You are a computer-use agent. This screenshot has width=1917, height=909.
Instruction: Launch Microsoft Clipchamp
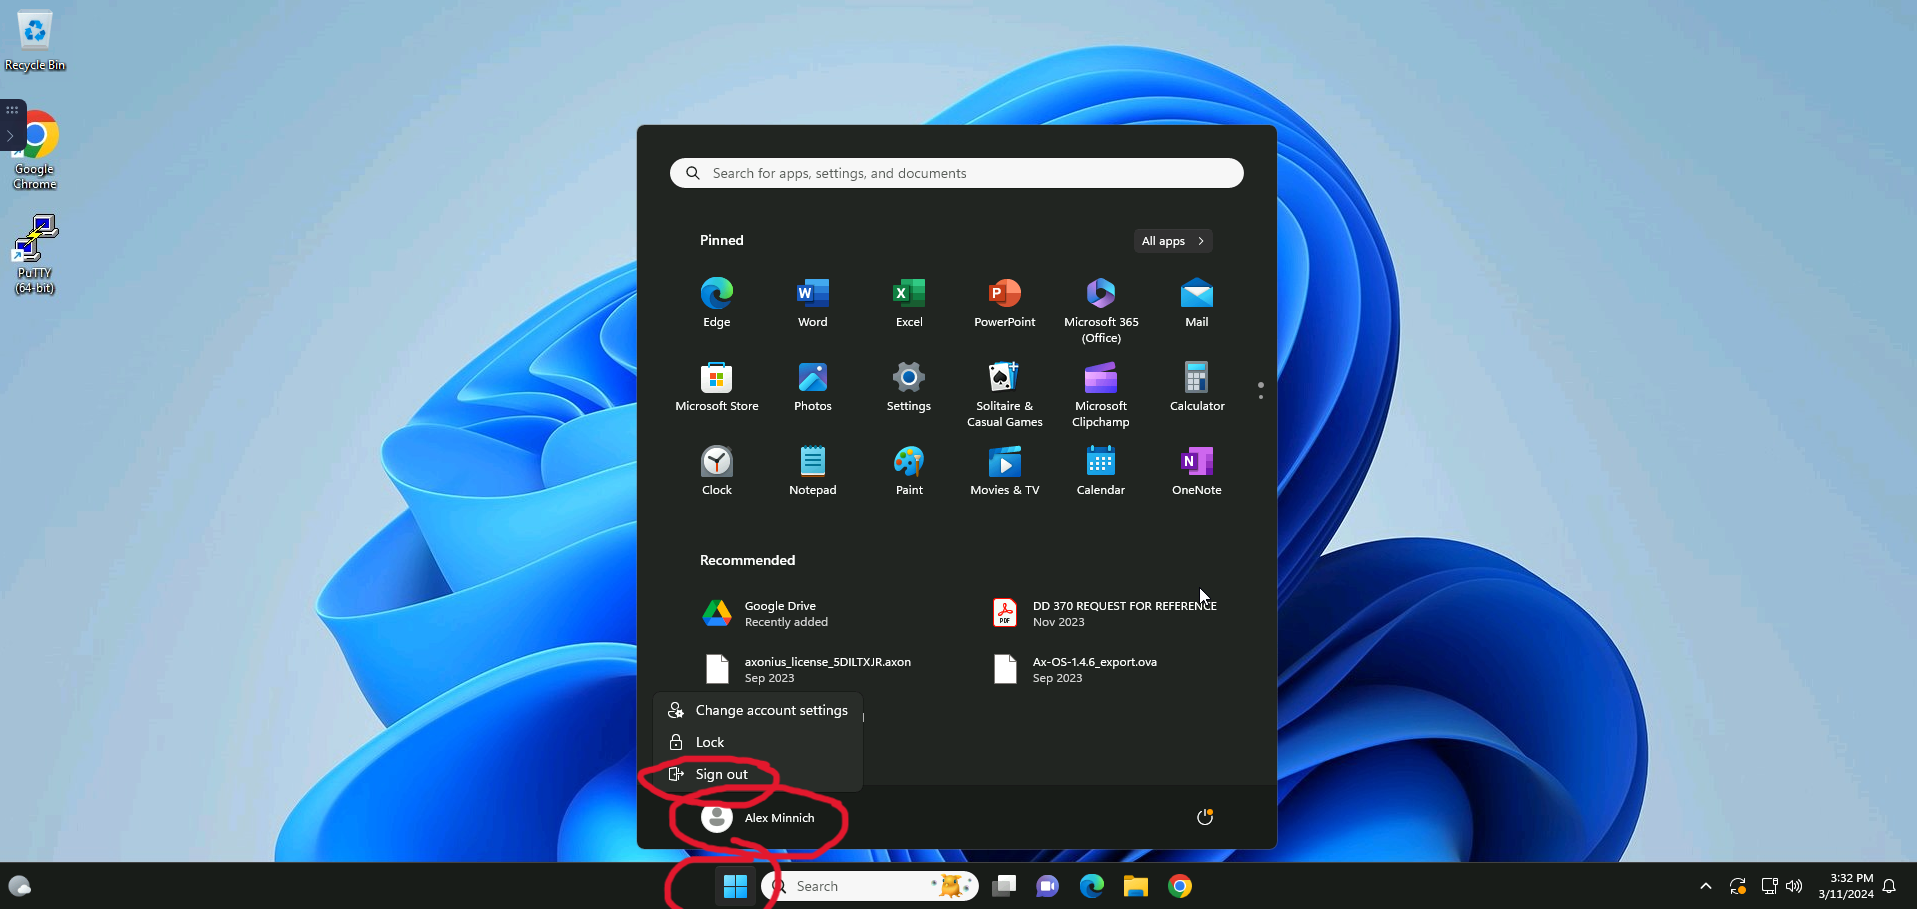(x=1101, y=395)
